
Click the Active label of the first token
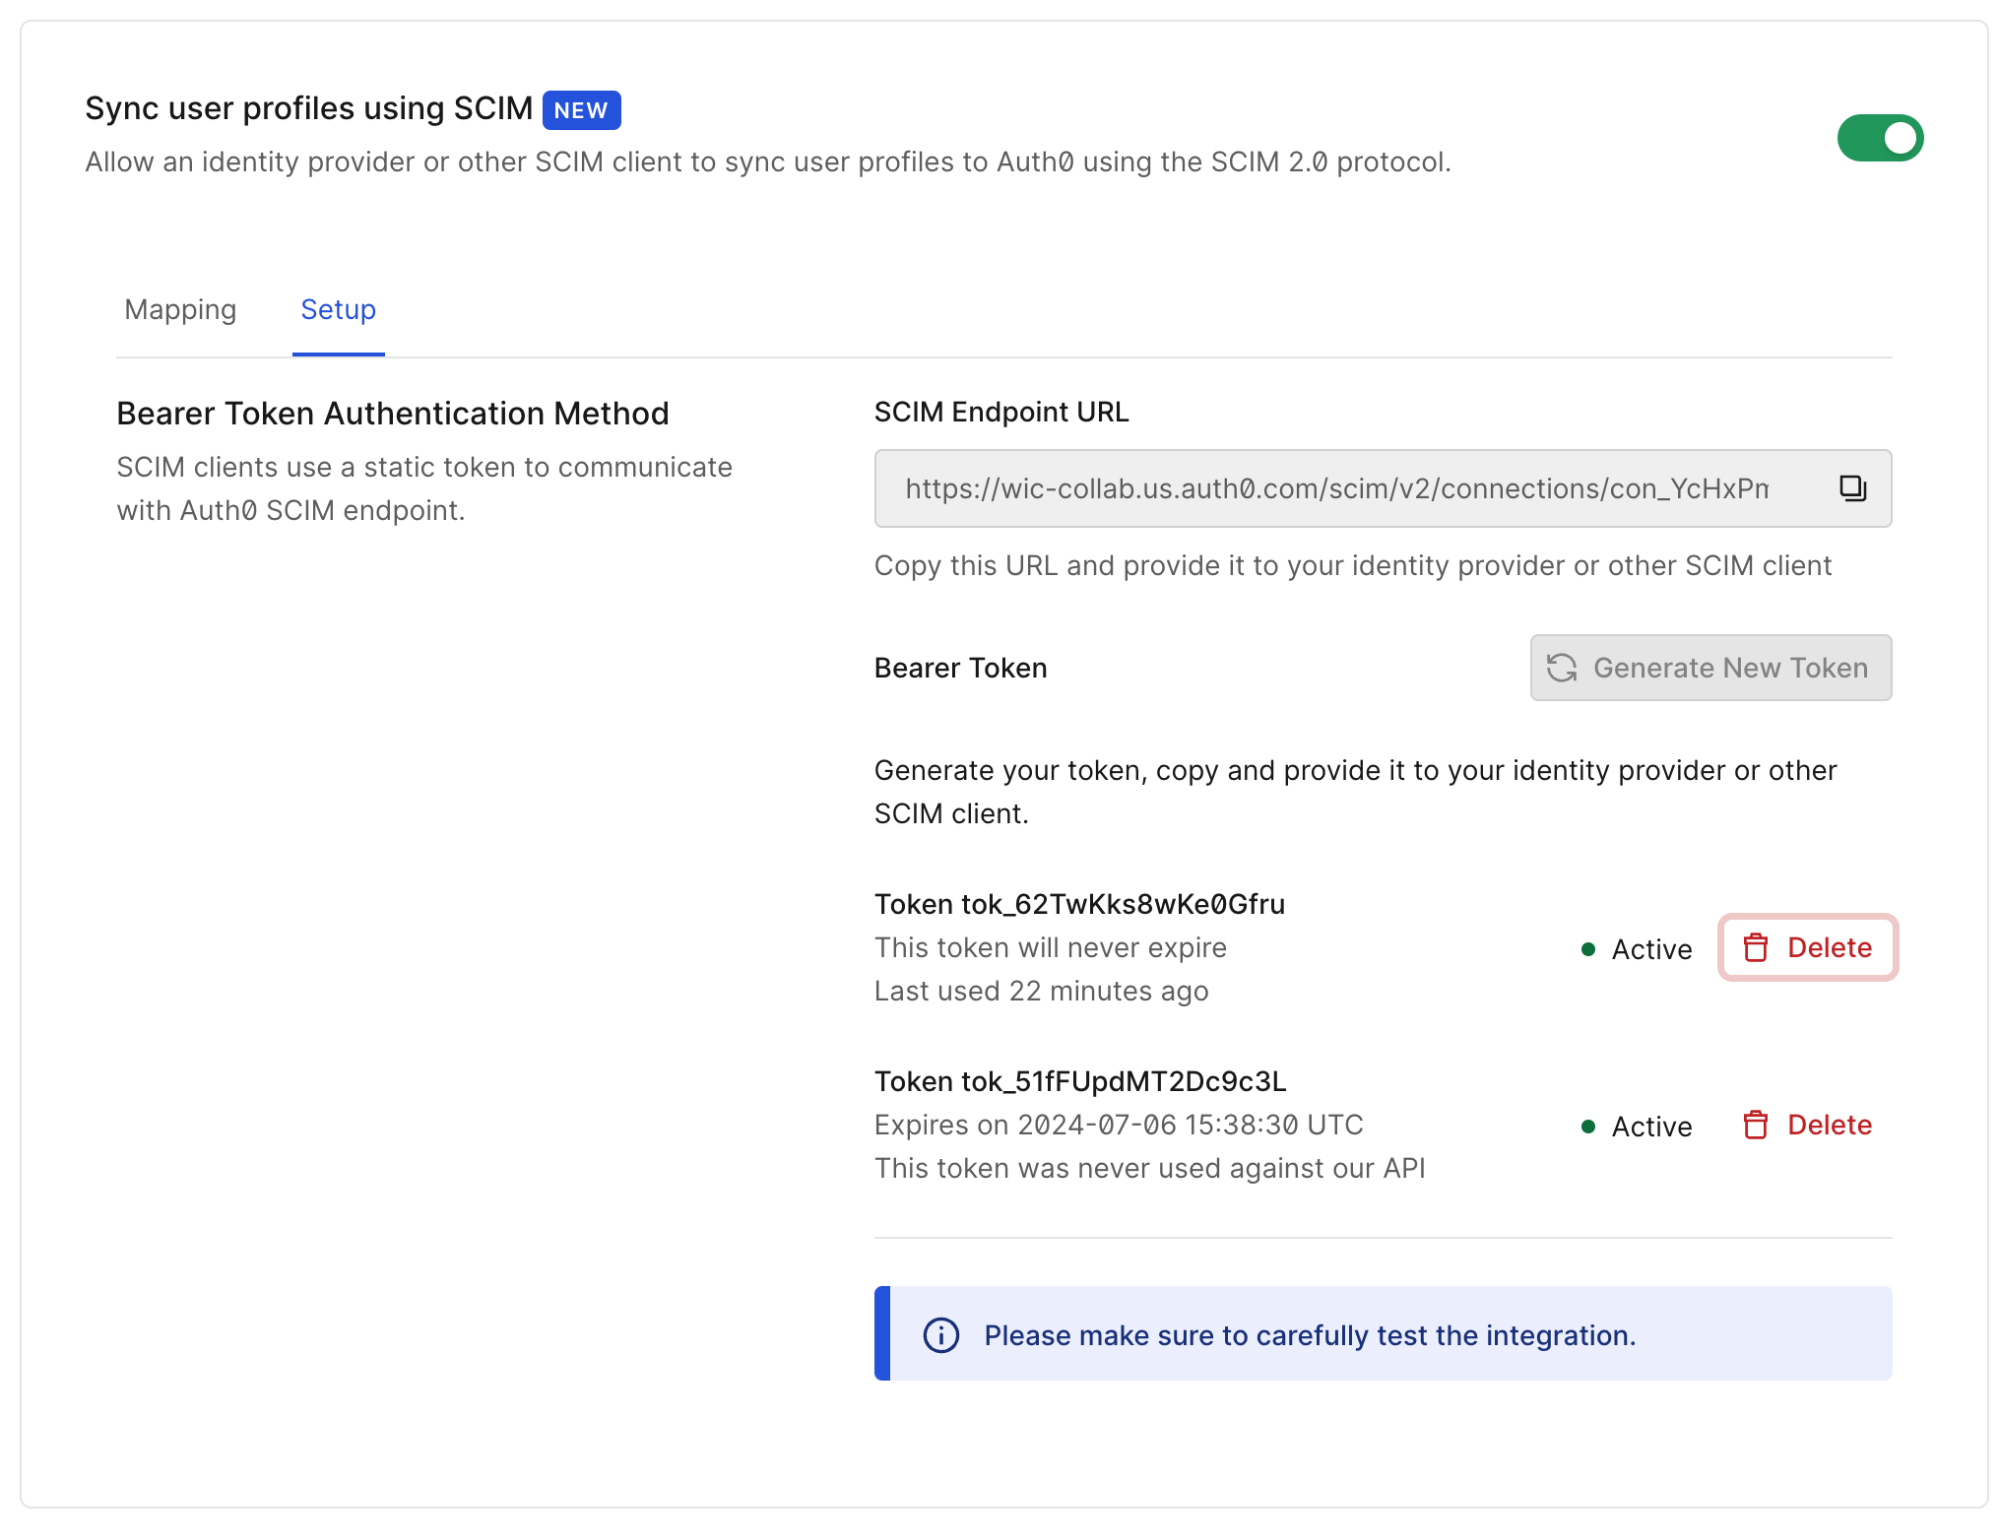(x=1649, y=950)
